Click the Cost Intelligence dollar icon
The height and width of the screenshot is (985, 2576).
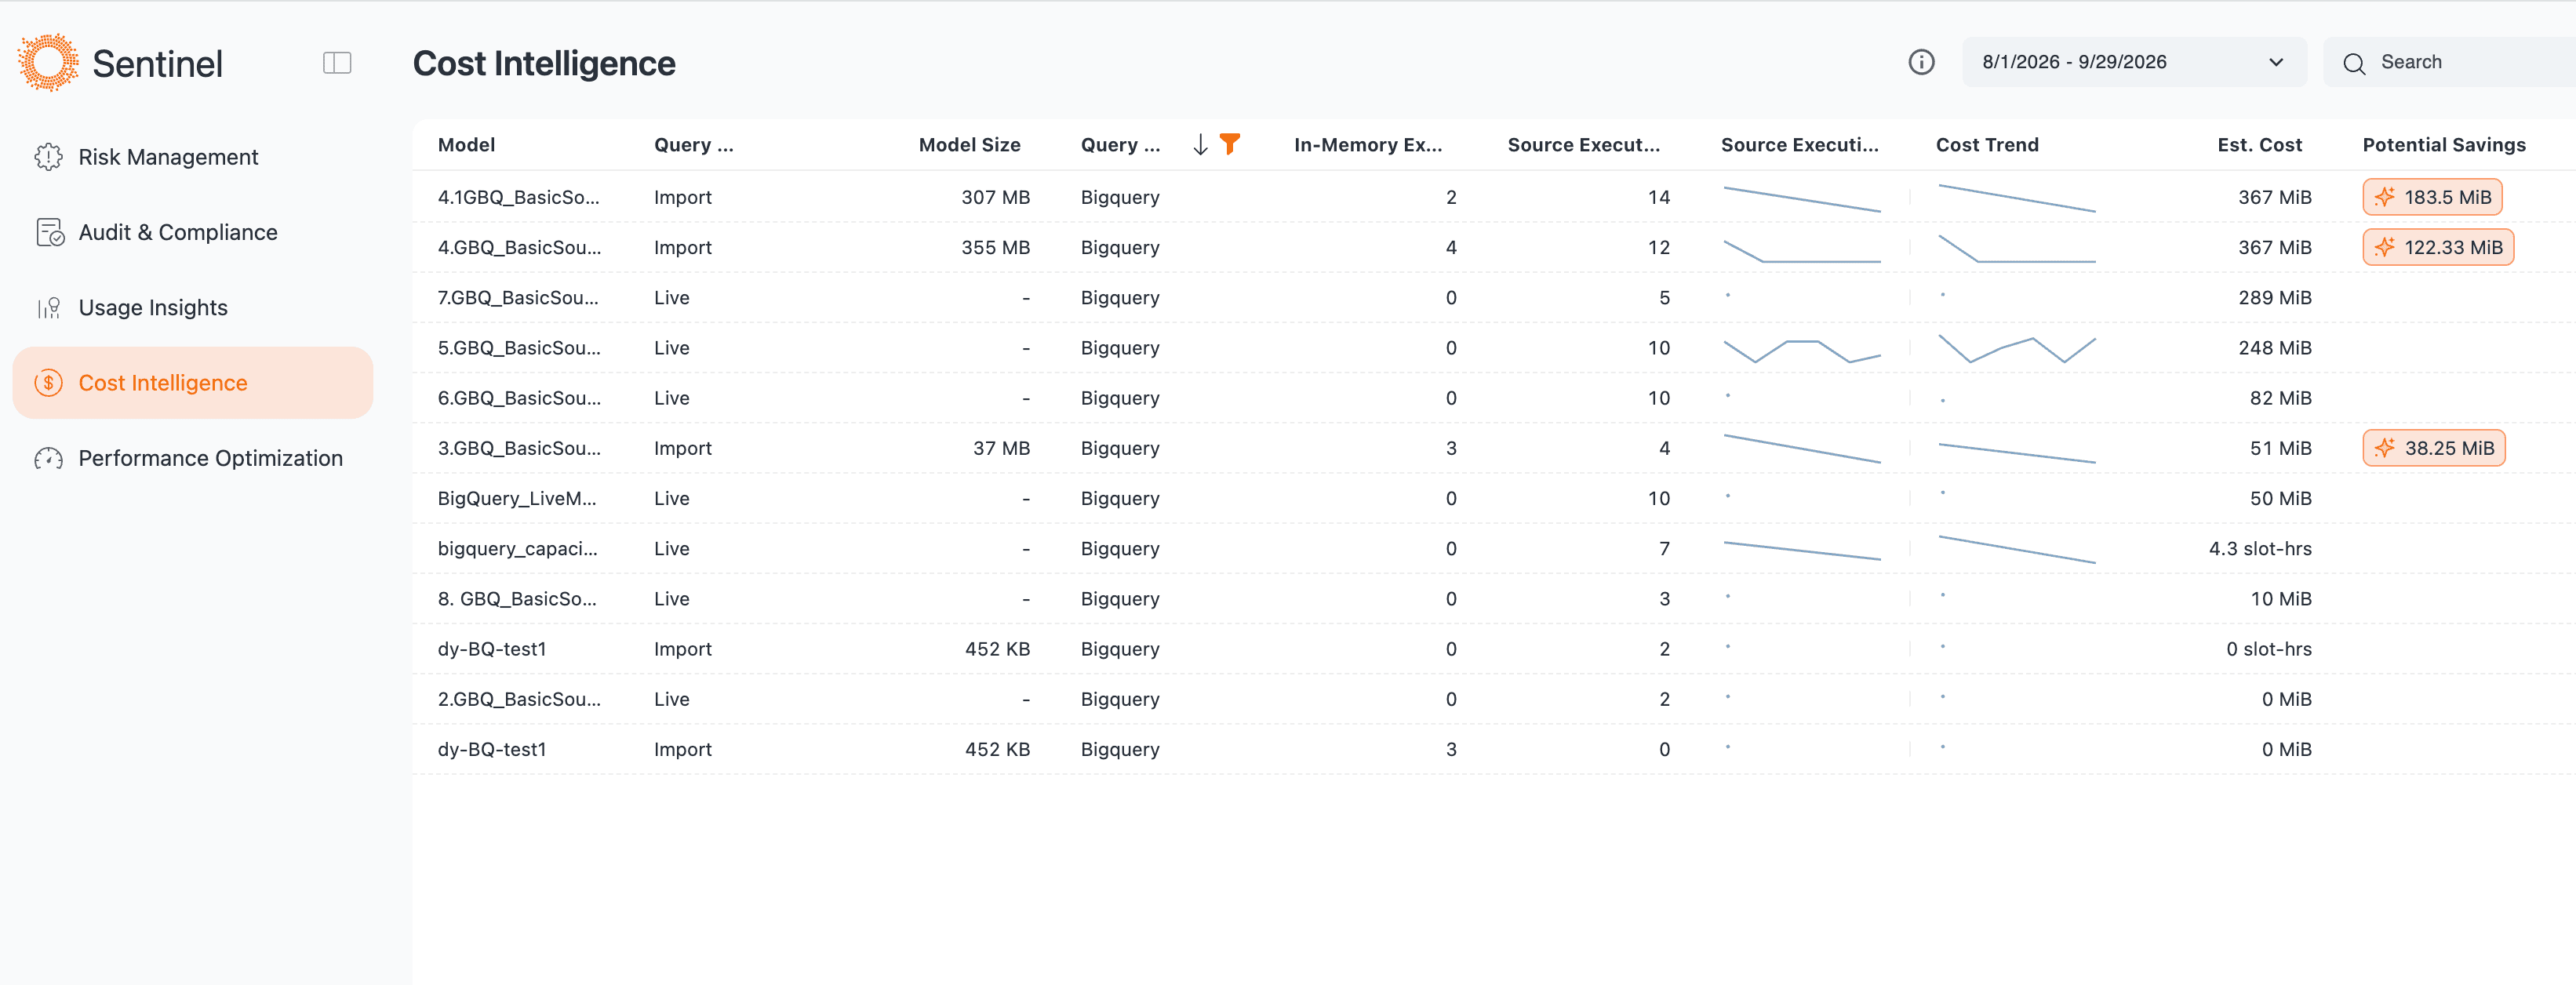pyautogui.click(x=49, y=383)
